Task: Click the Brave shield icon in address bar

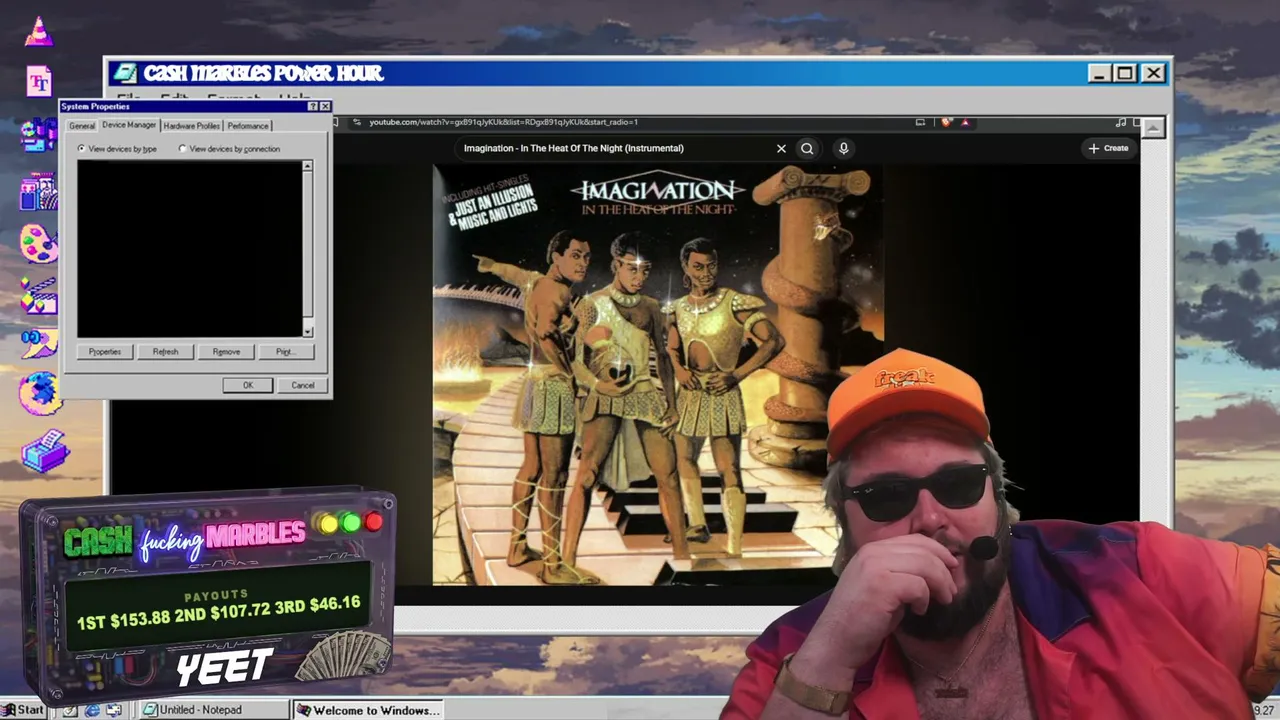Action: [946, 122]
